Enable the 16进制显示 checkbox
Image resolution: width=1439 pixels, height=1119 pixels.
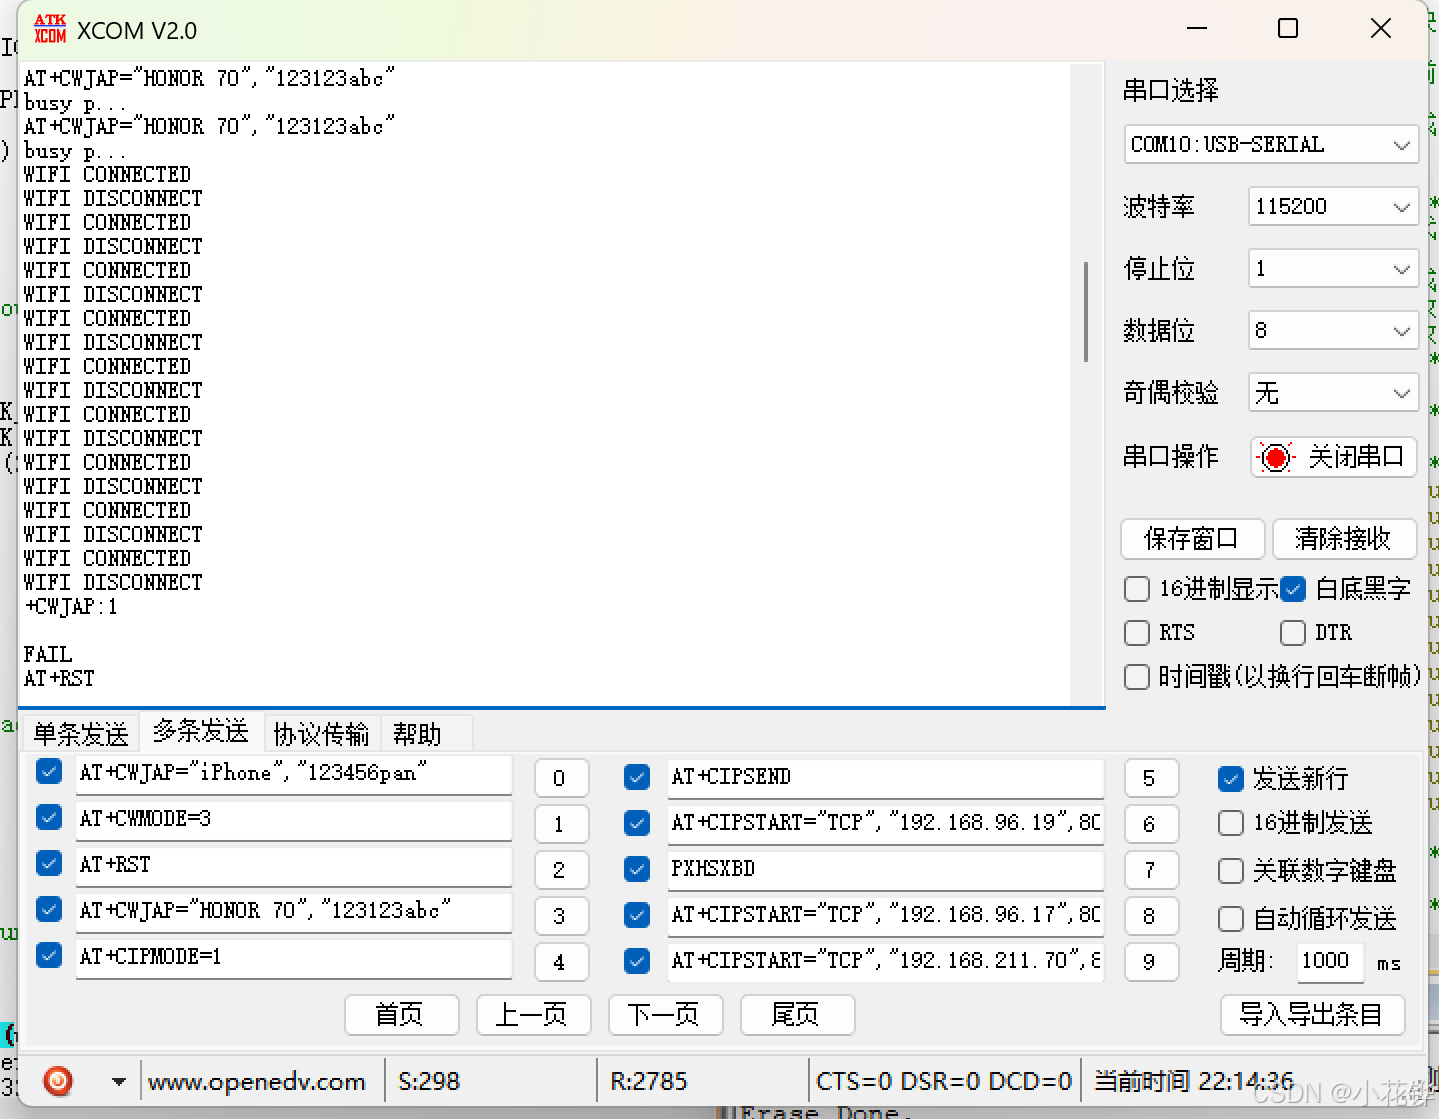(x=1136, y=589)
